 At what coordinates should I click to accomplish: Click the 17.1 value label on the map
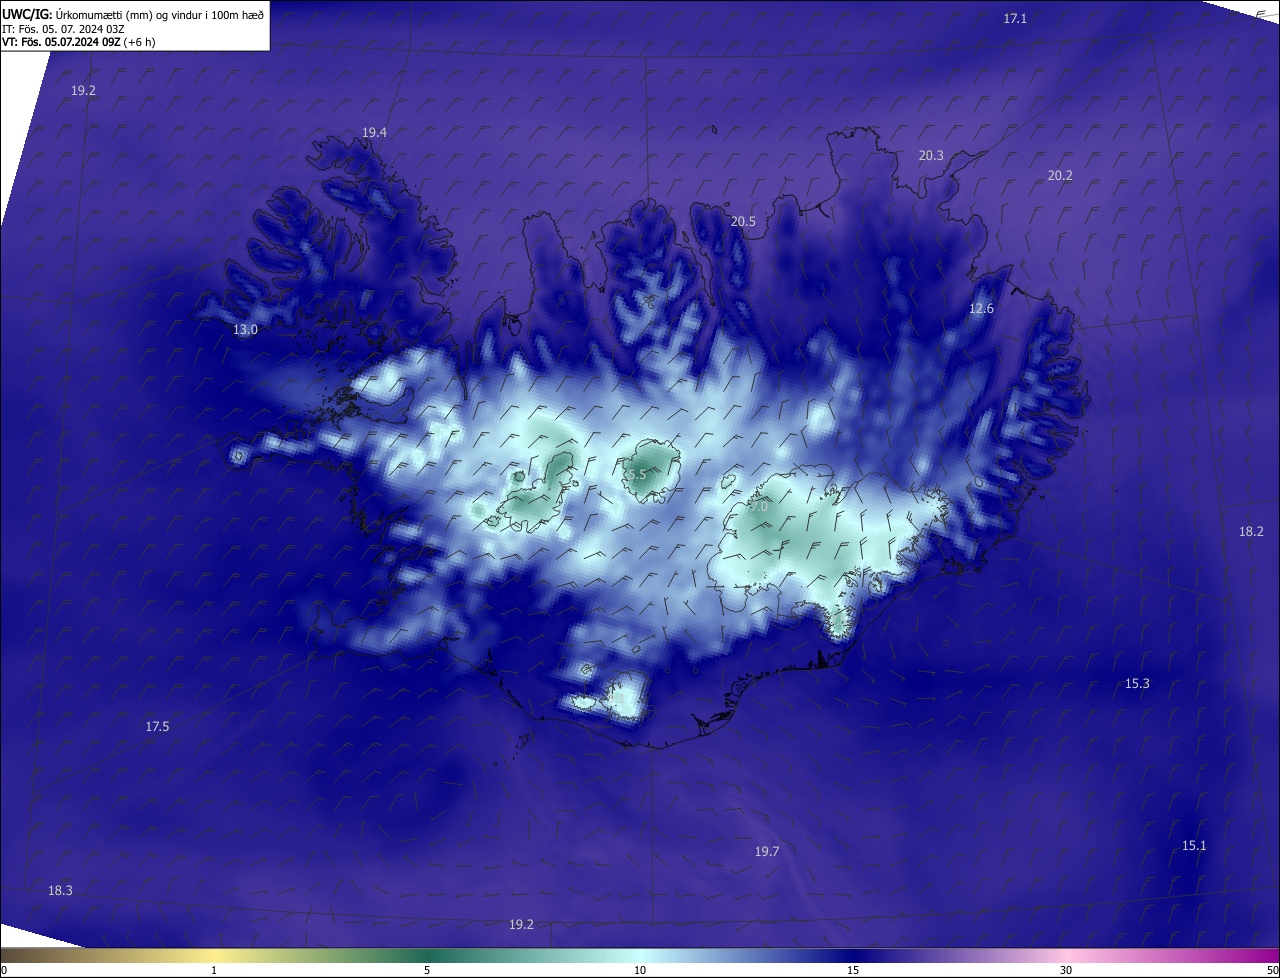point(1015,18)
